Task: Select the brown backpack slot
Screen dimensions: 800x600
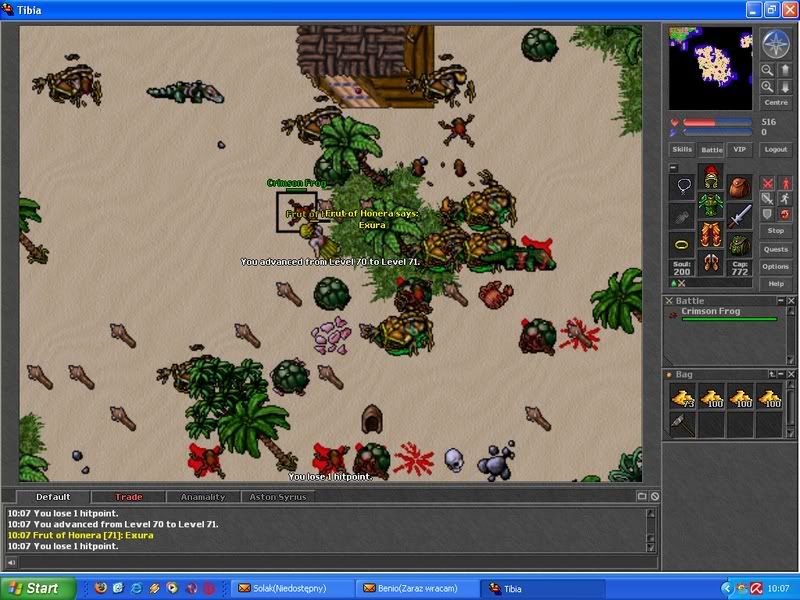Action: pos(739,187)
